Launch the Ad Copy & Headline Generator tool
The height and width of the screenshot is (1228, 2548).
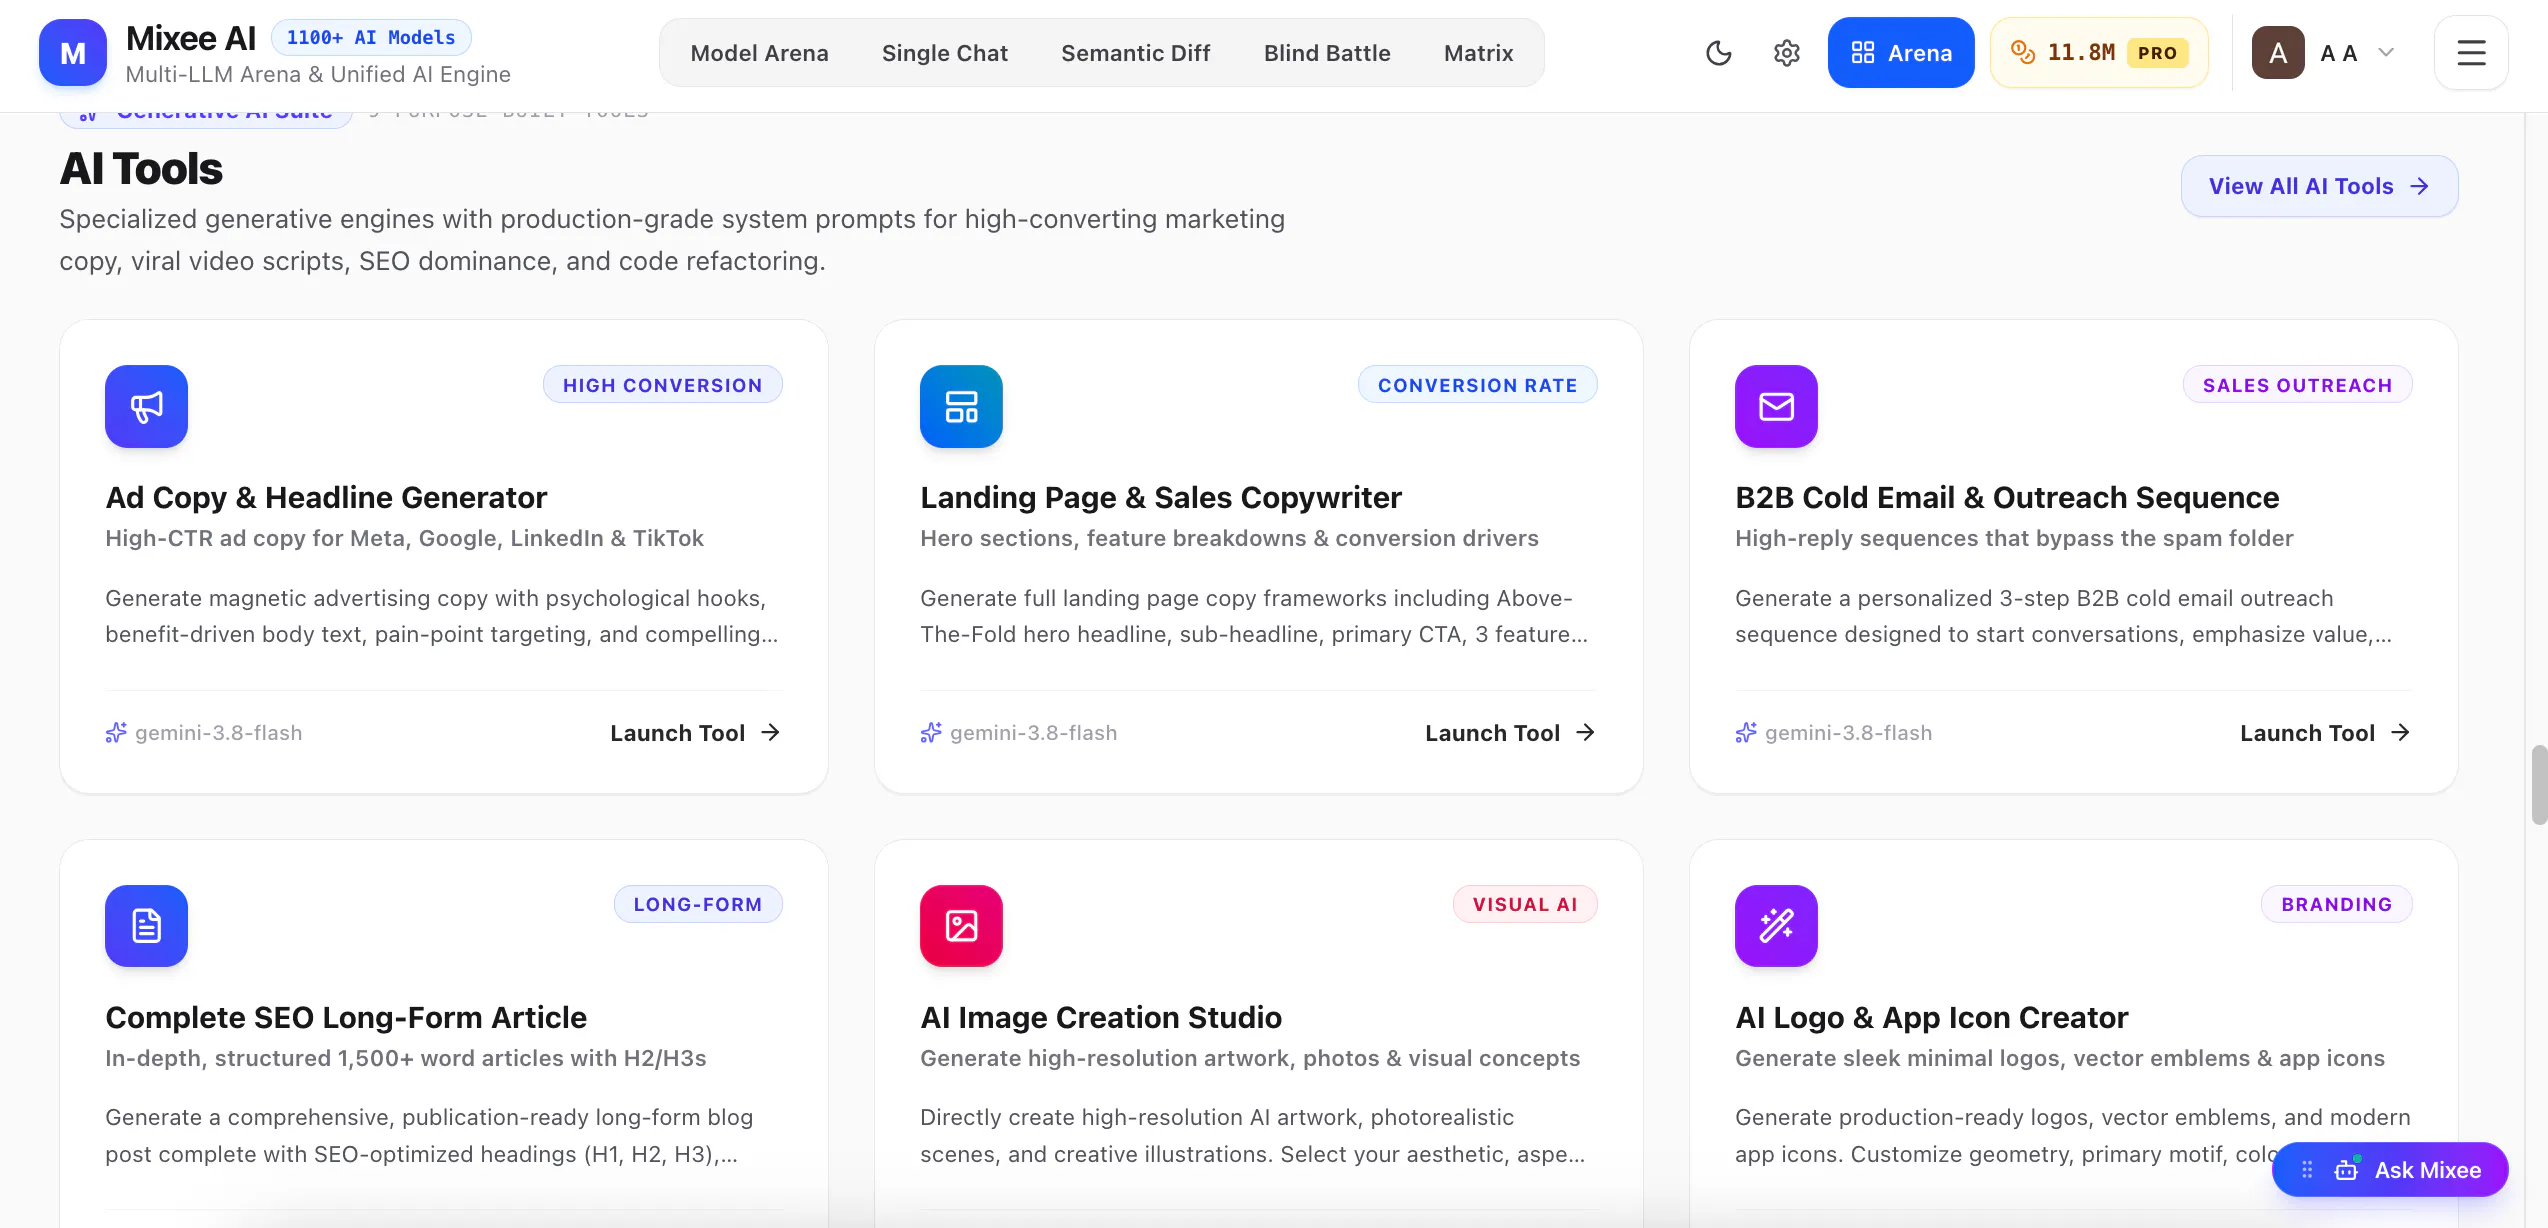(x=695, y=733)
